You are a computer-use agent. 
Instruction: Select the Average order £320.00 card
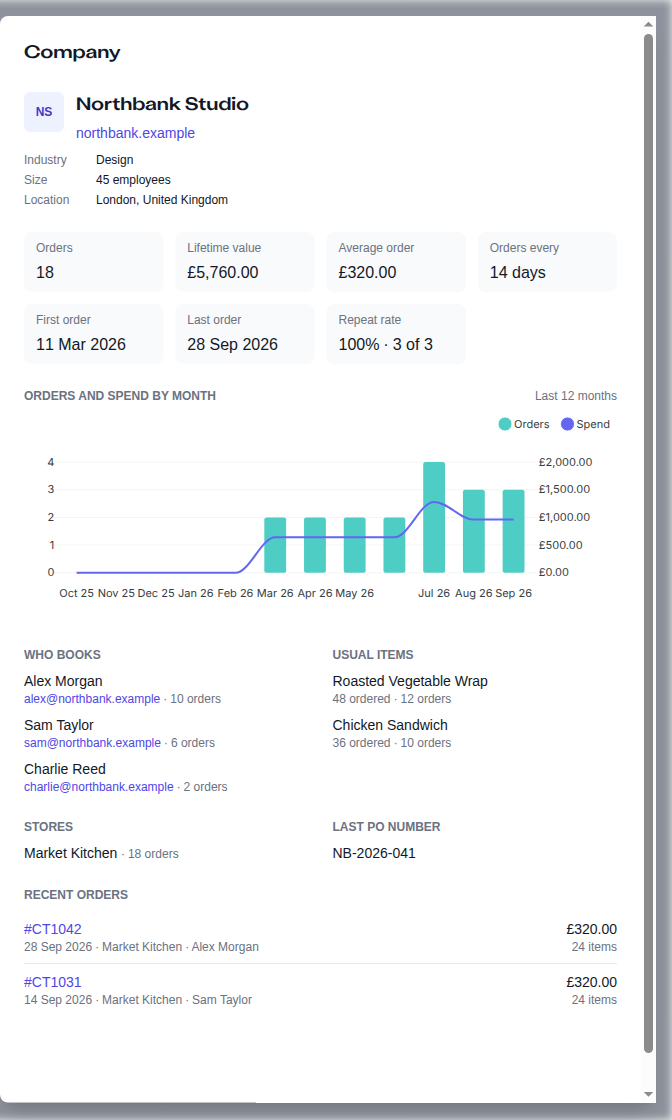point(396,261)
